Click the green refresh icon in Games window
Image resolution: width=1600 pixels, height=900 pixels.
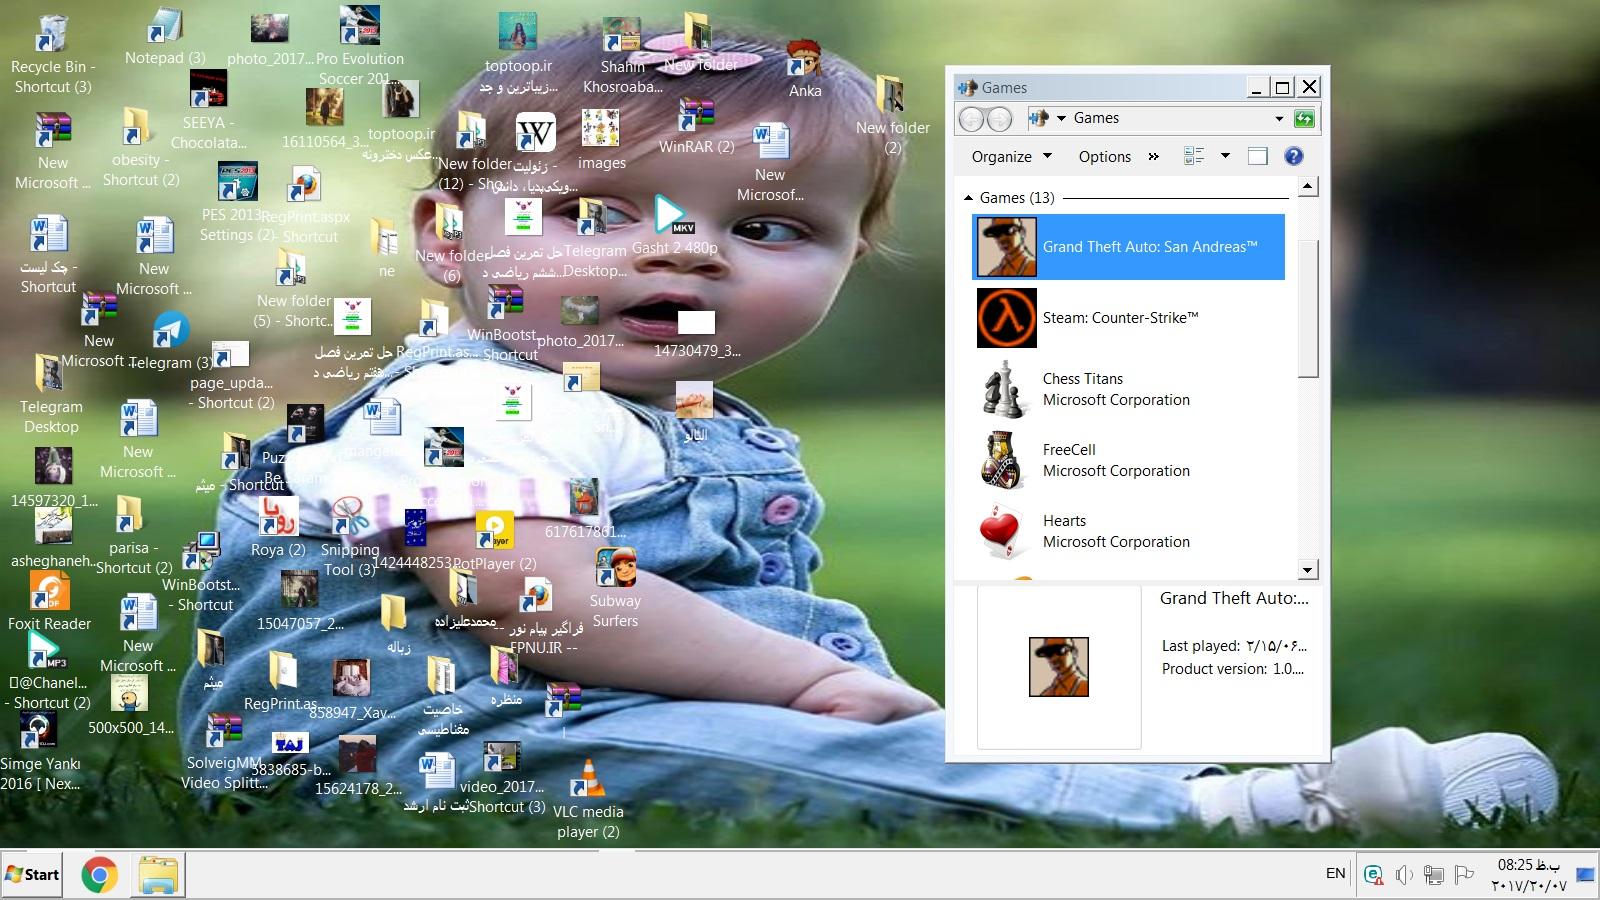[x=1304, y=119]
